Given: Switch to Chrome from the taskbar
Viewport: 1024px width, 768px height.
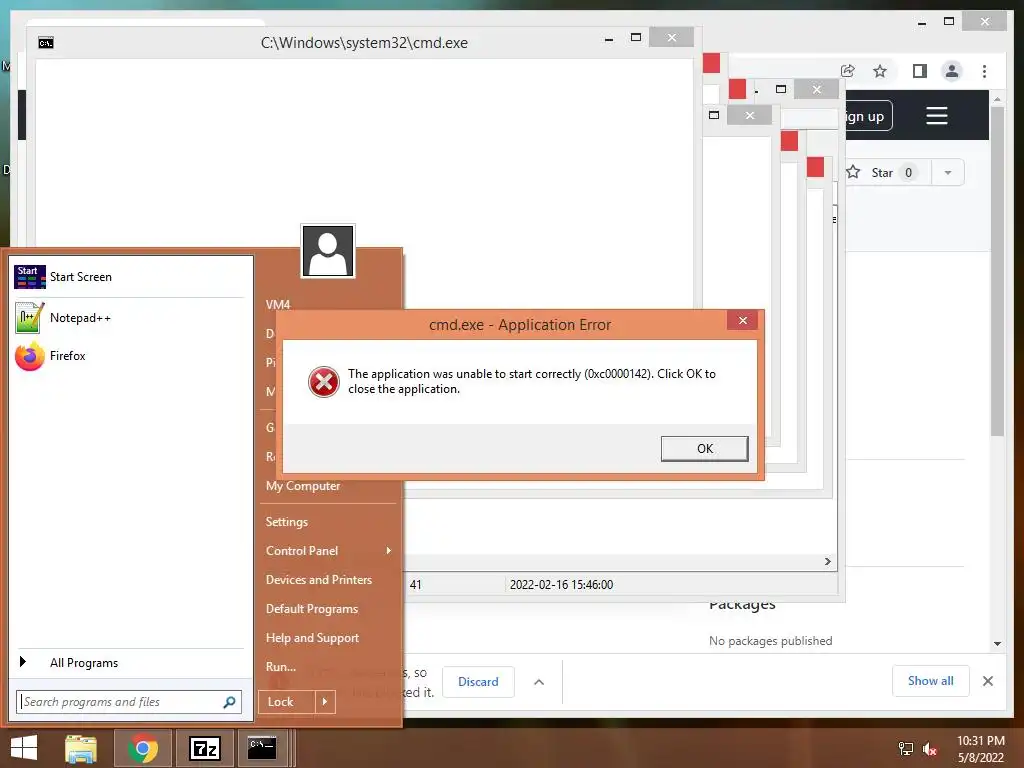Looking at the screenshot, I should pos(143,748).
